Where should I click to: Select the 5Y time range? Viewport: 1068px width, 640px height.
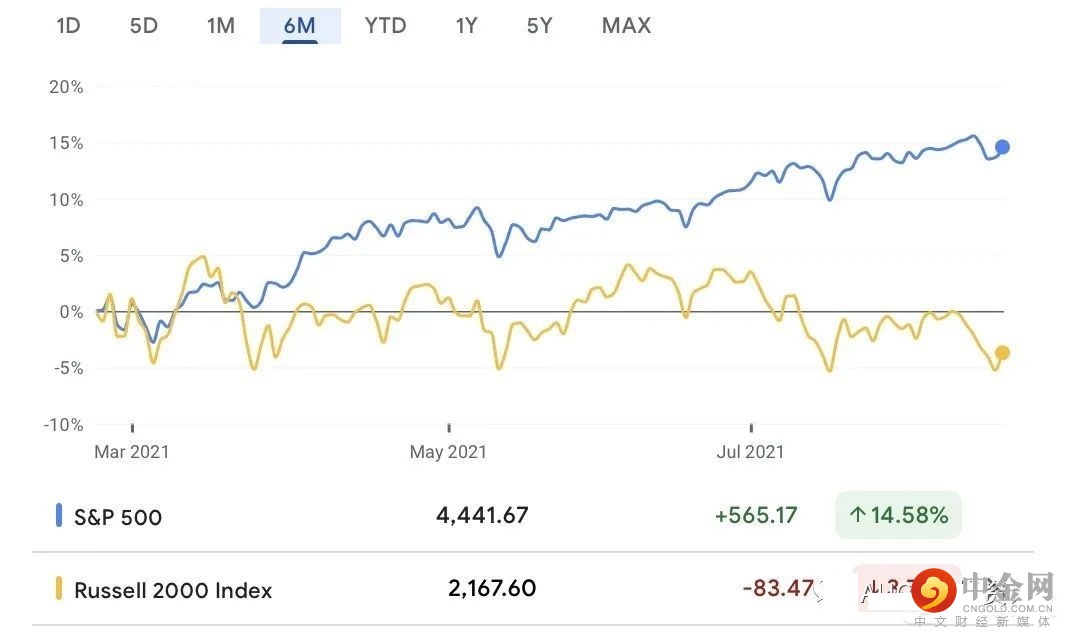(x=540, y=26)
